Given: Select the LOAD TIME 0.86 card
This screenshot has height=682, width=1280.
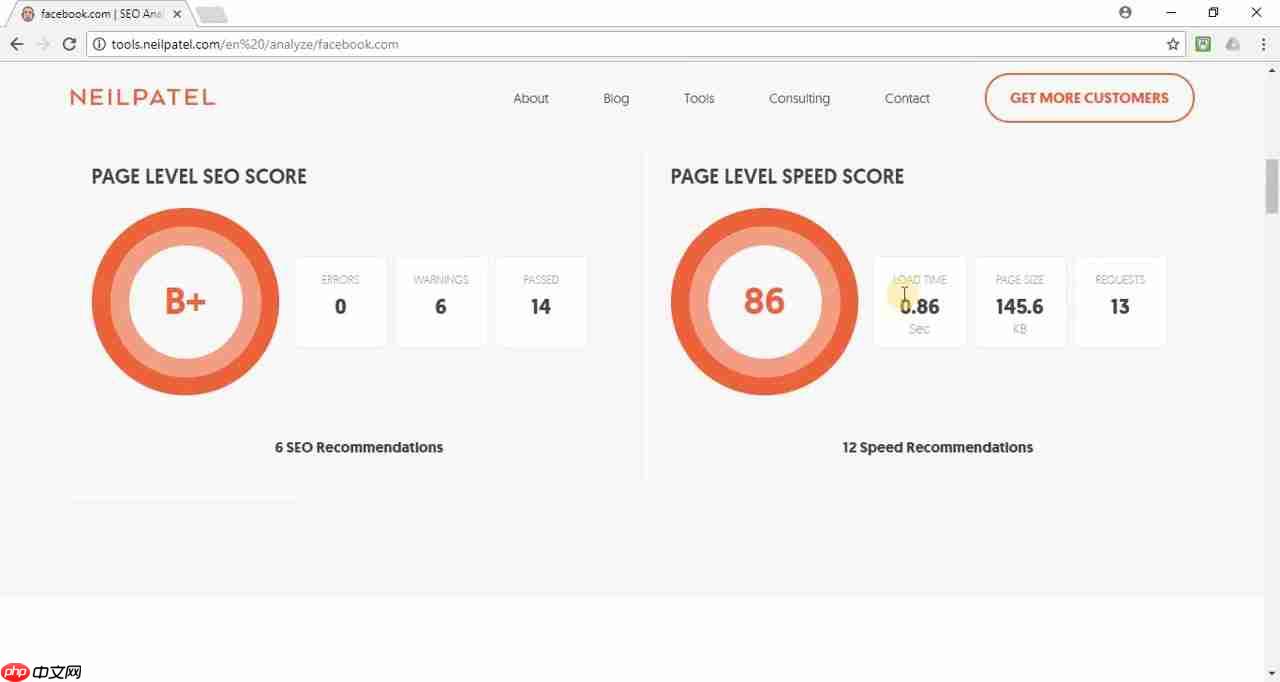Looking at the screenshot, I should (919, 301).
